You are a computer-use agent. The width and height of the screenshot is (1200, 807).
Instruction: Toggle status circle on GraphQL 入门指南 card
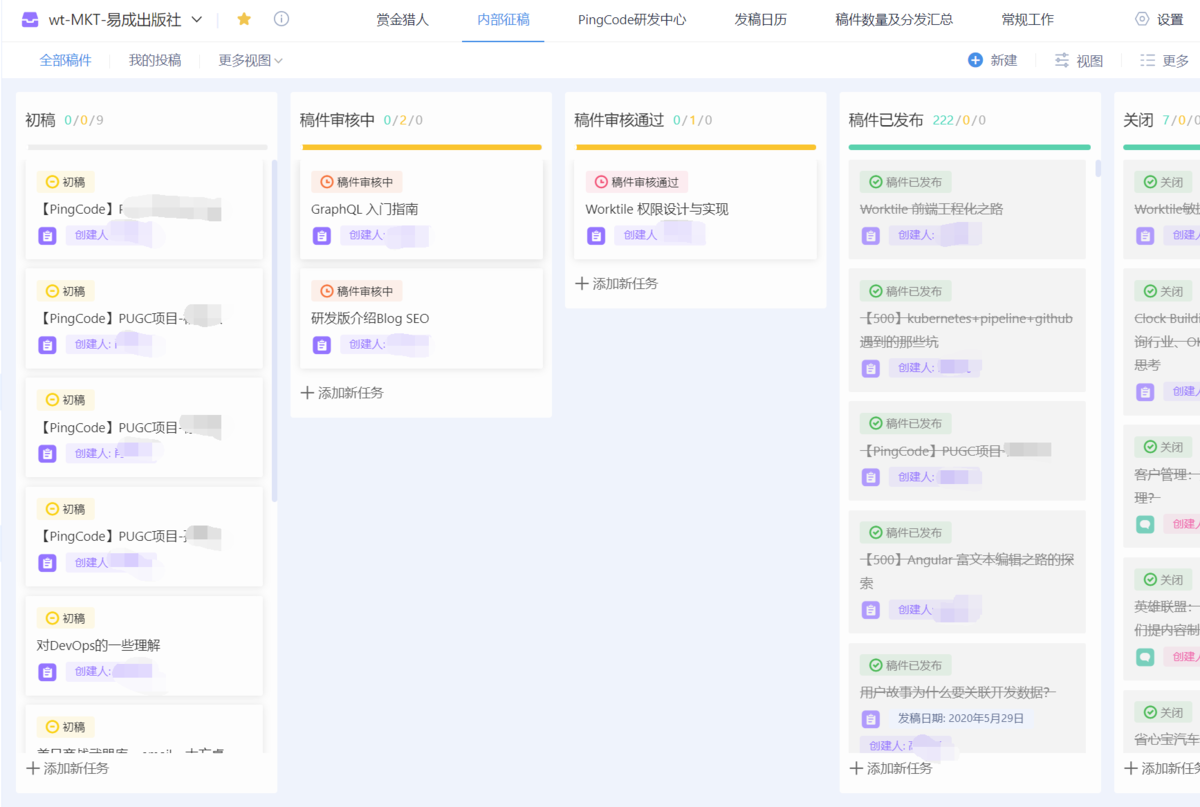tap(326, 182)
